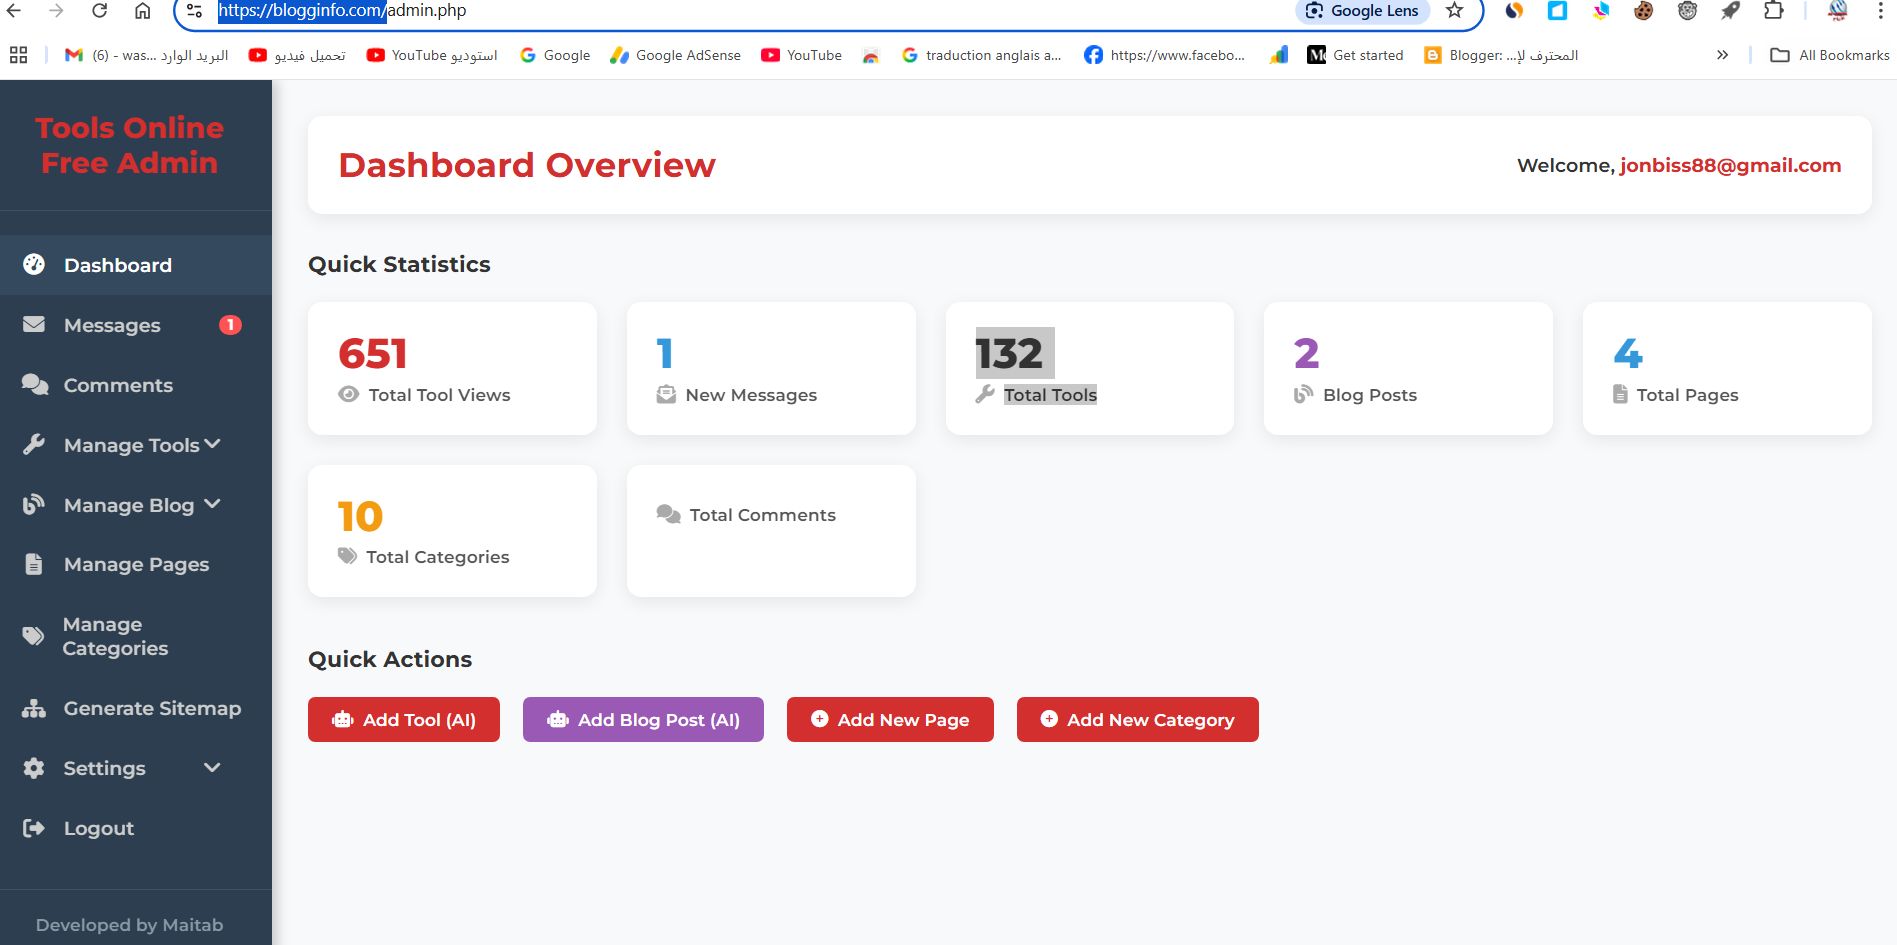Open the browser home page icon
The image size is (1897, 945).
(143, 11)
